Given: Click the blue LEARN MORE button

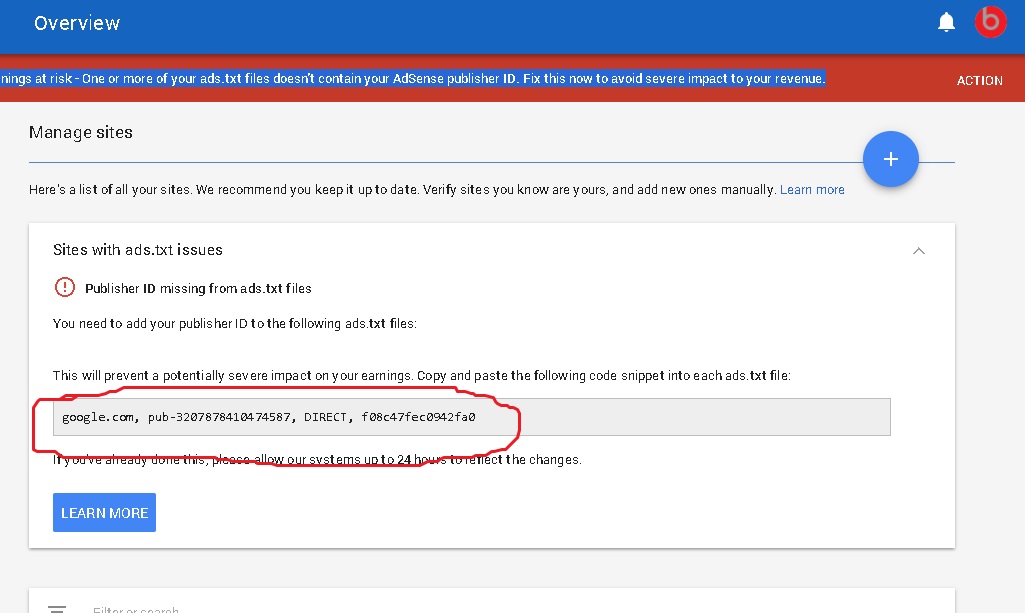Looking at the screenshot, I should (105, 512).
